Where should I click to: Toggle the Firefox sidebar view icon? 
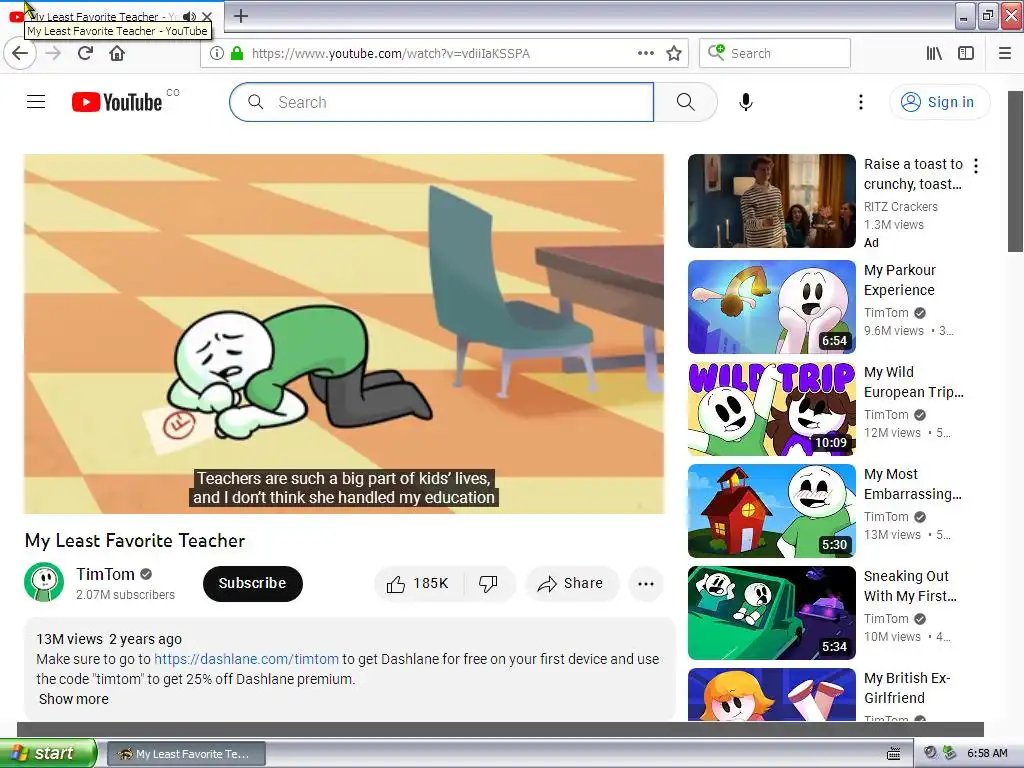coord(966,54)
